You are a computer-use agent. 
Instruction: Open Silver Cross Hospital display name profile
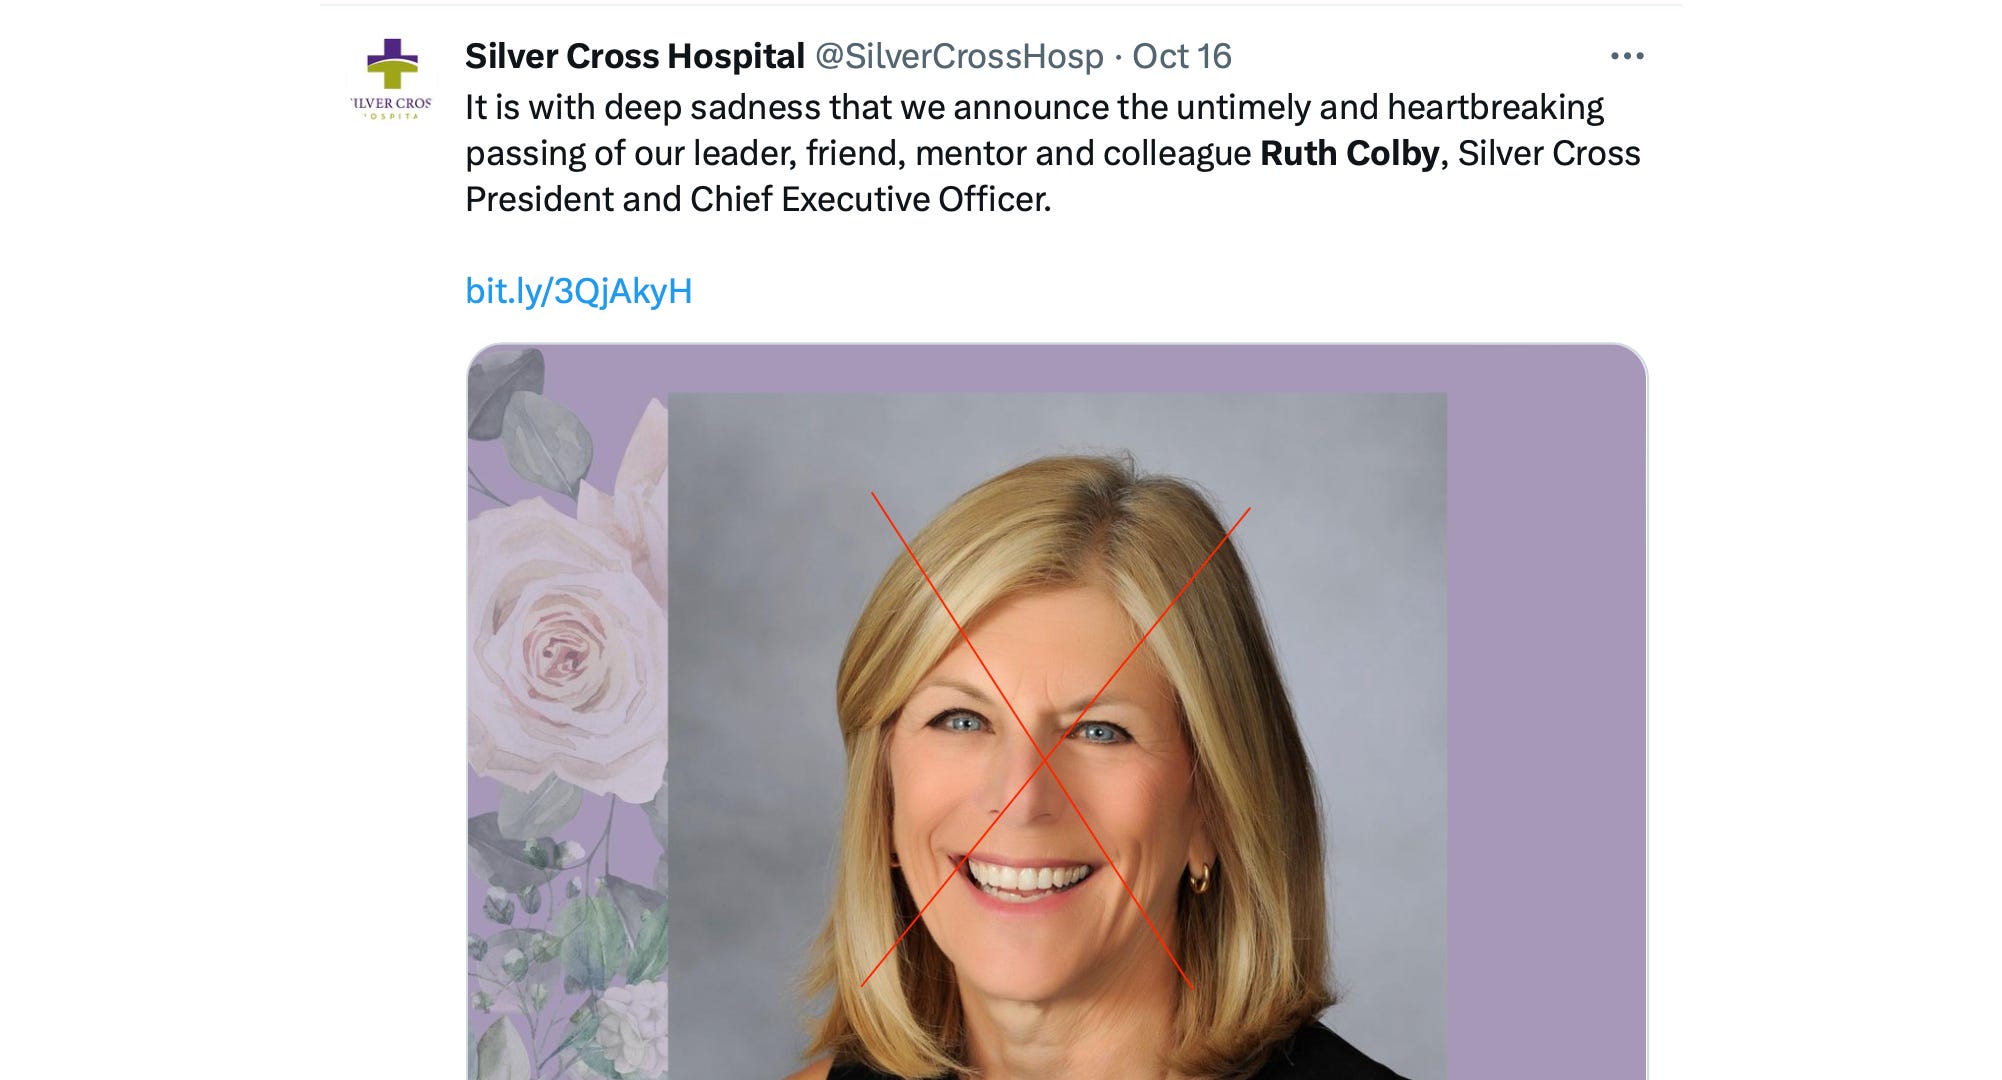coord(635,56)
